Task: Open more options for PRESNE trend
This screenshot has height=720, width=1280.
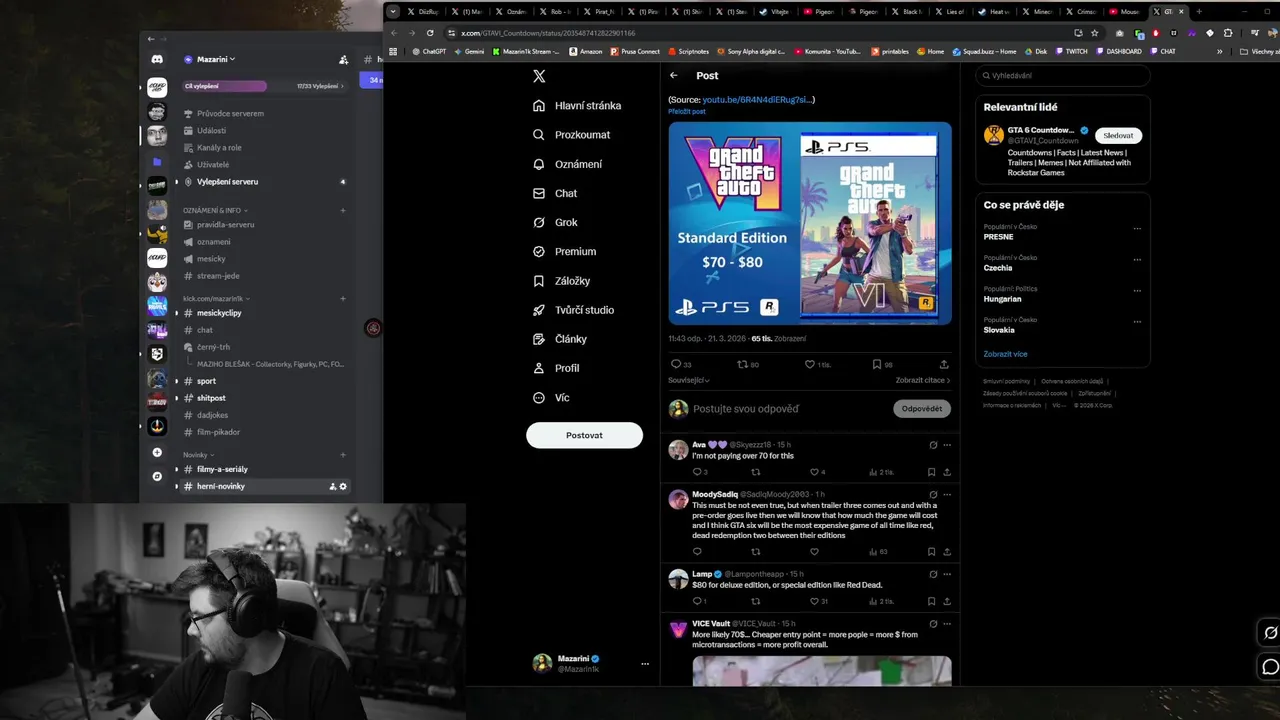Action: click(1137, 229)
